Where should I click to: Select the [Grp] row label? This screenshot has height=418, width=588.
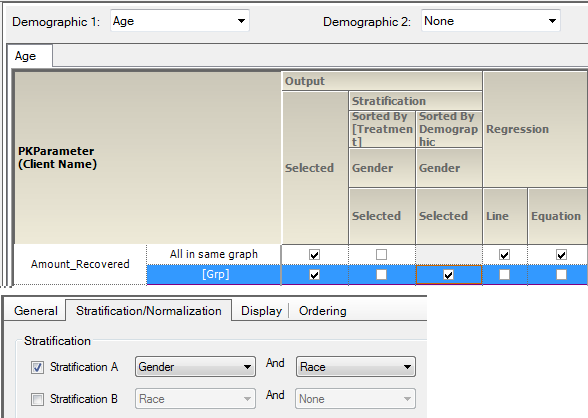(214, 274)
